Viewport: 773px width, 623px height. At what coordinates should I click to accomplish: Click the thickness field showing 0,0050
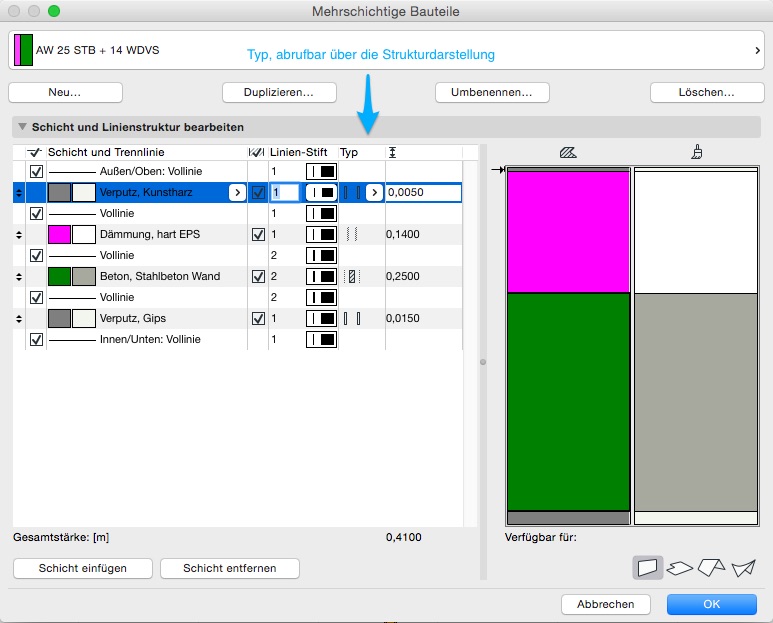pyautogui.click(x=422, y=192)
